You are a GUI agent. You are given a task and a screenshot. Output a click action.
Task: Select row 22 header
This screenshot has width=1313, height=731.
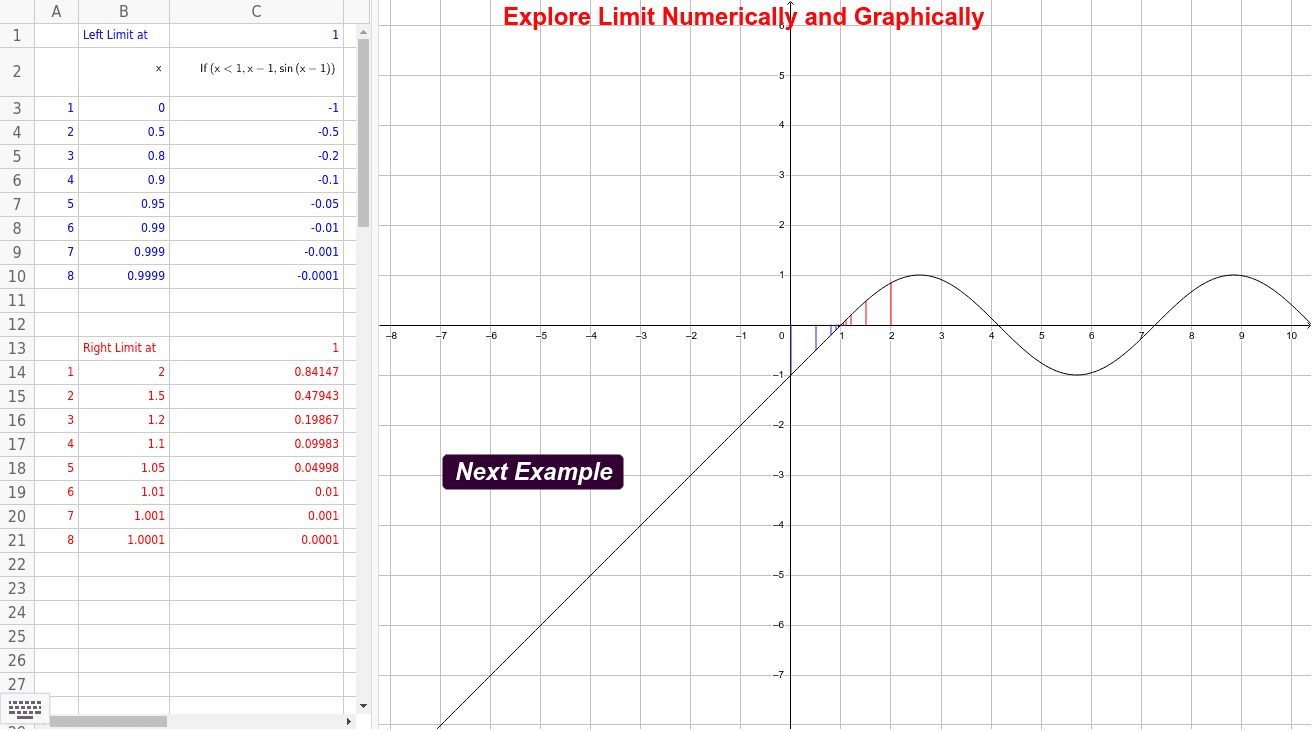pos(17,564)
